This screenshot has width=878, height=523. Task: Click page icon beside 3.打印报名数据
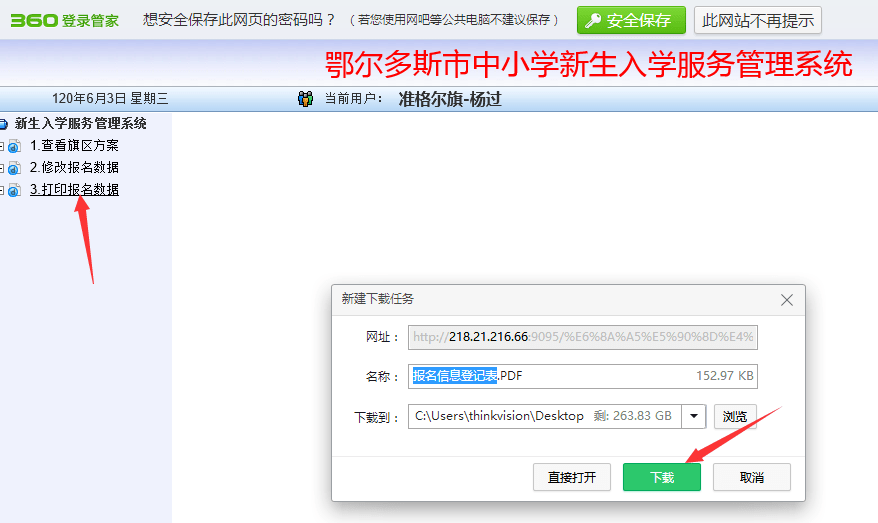click(x=15, y=190)
